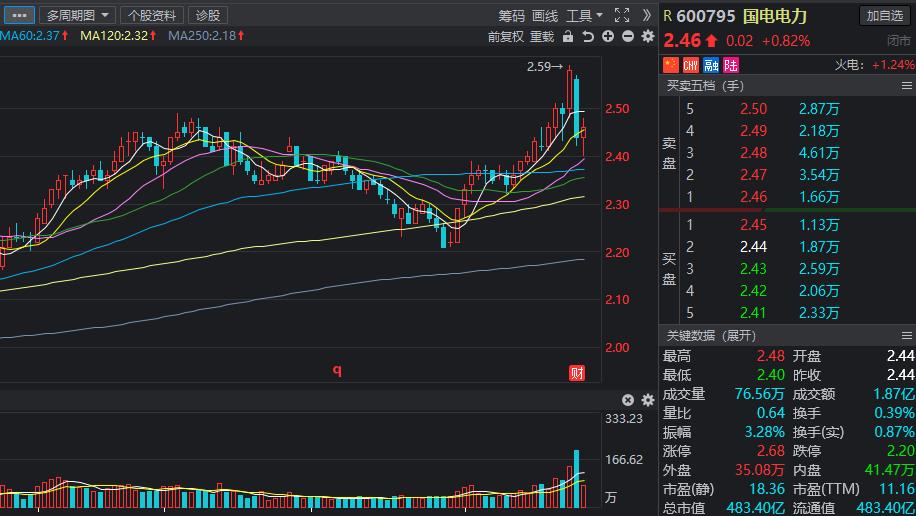
Task: Click sell level 4 price 2.49
Action: pos(753,131)
